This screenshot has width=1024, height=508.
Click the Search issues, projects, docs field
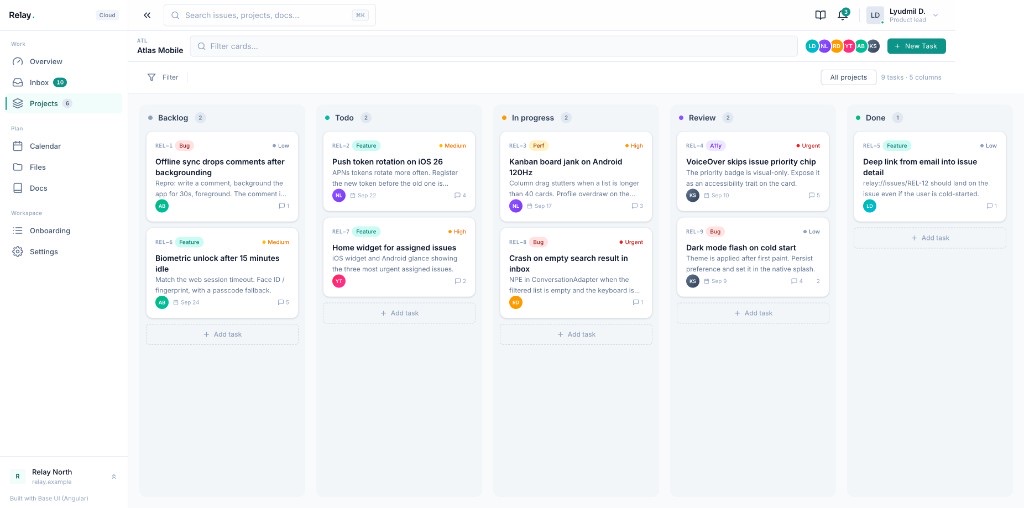coord(269,15)
